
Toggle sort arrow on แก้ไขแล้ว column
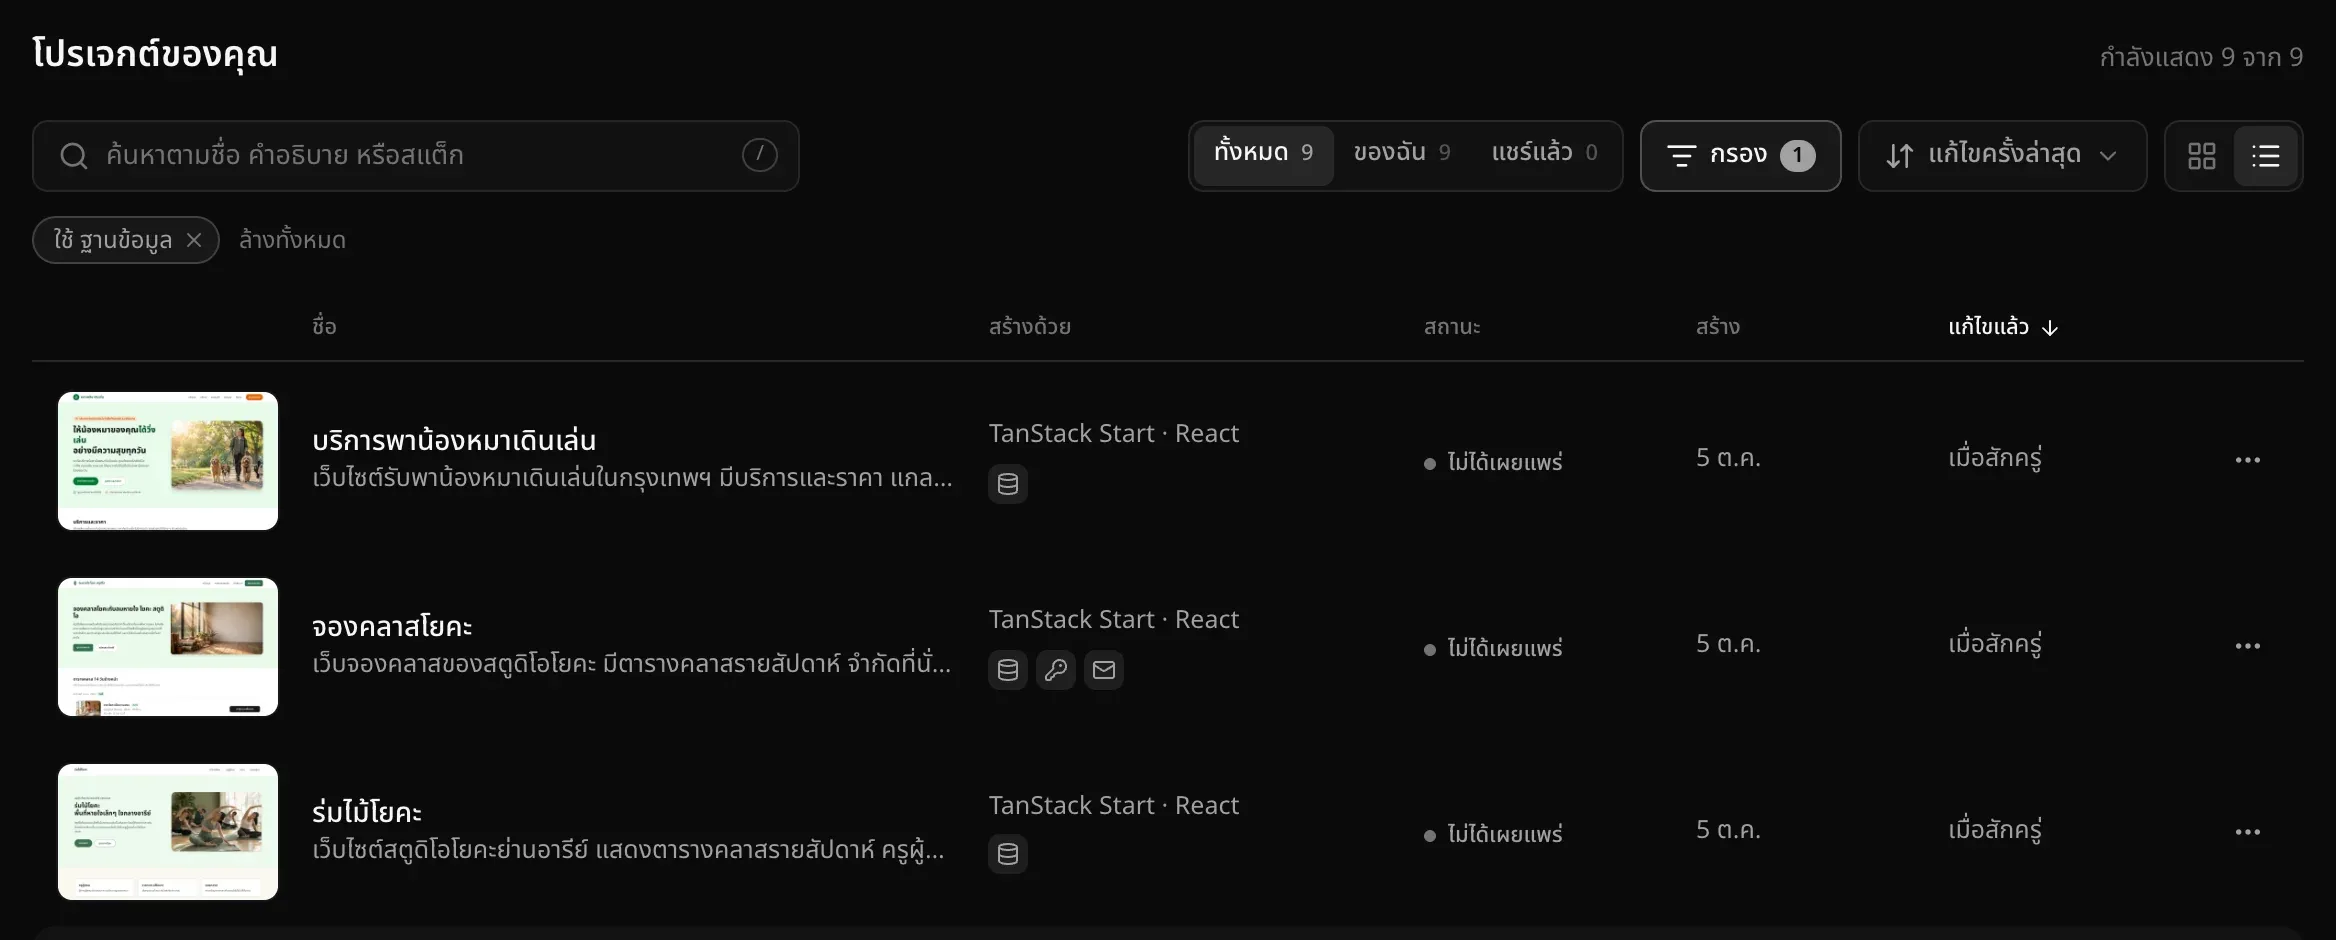click(2050, 328)
